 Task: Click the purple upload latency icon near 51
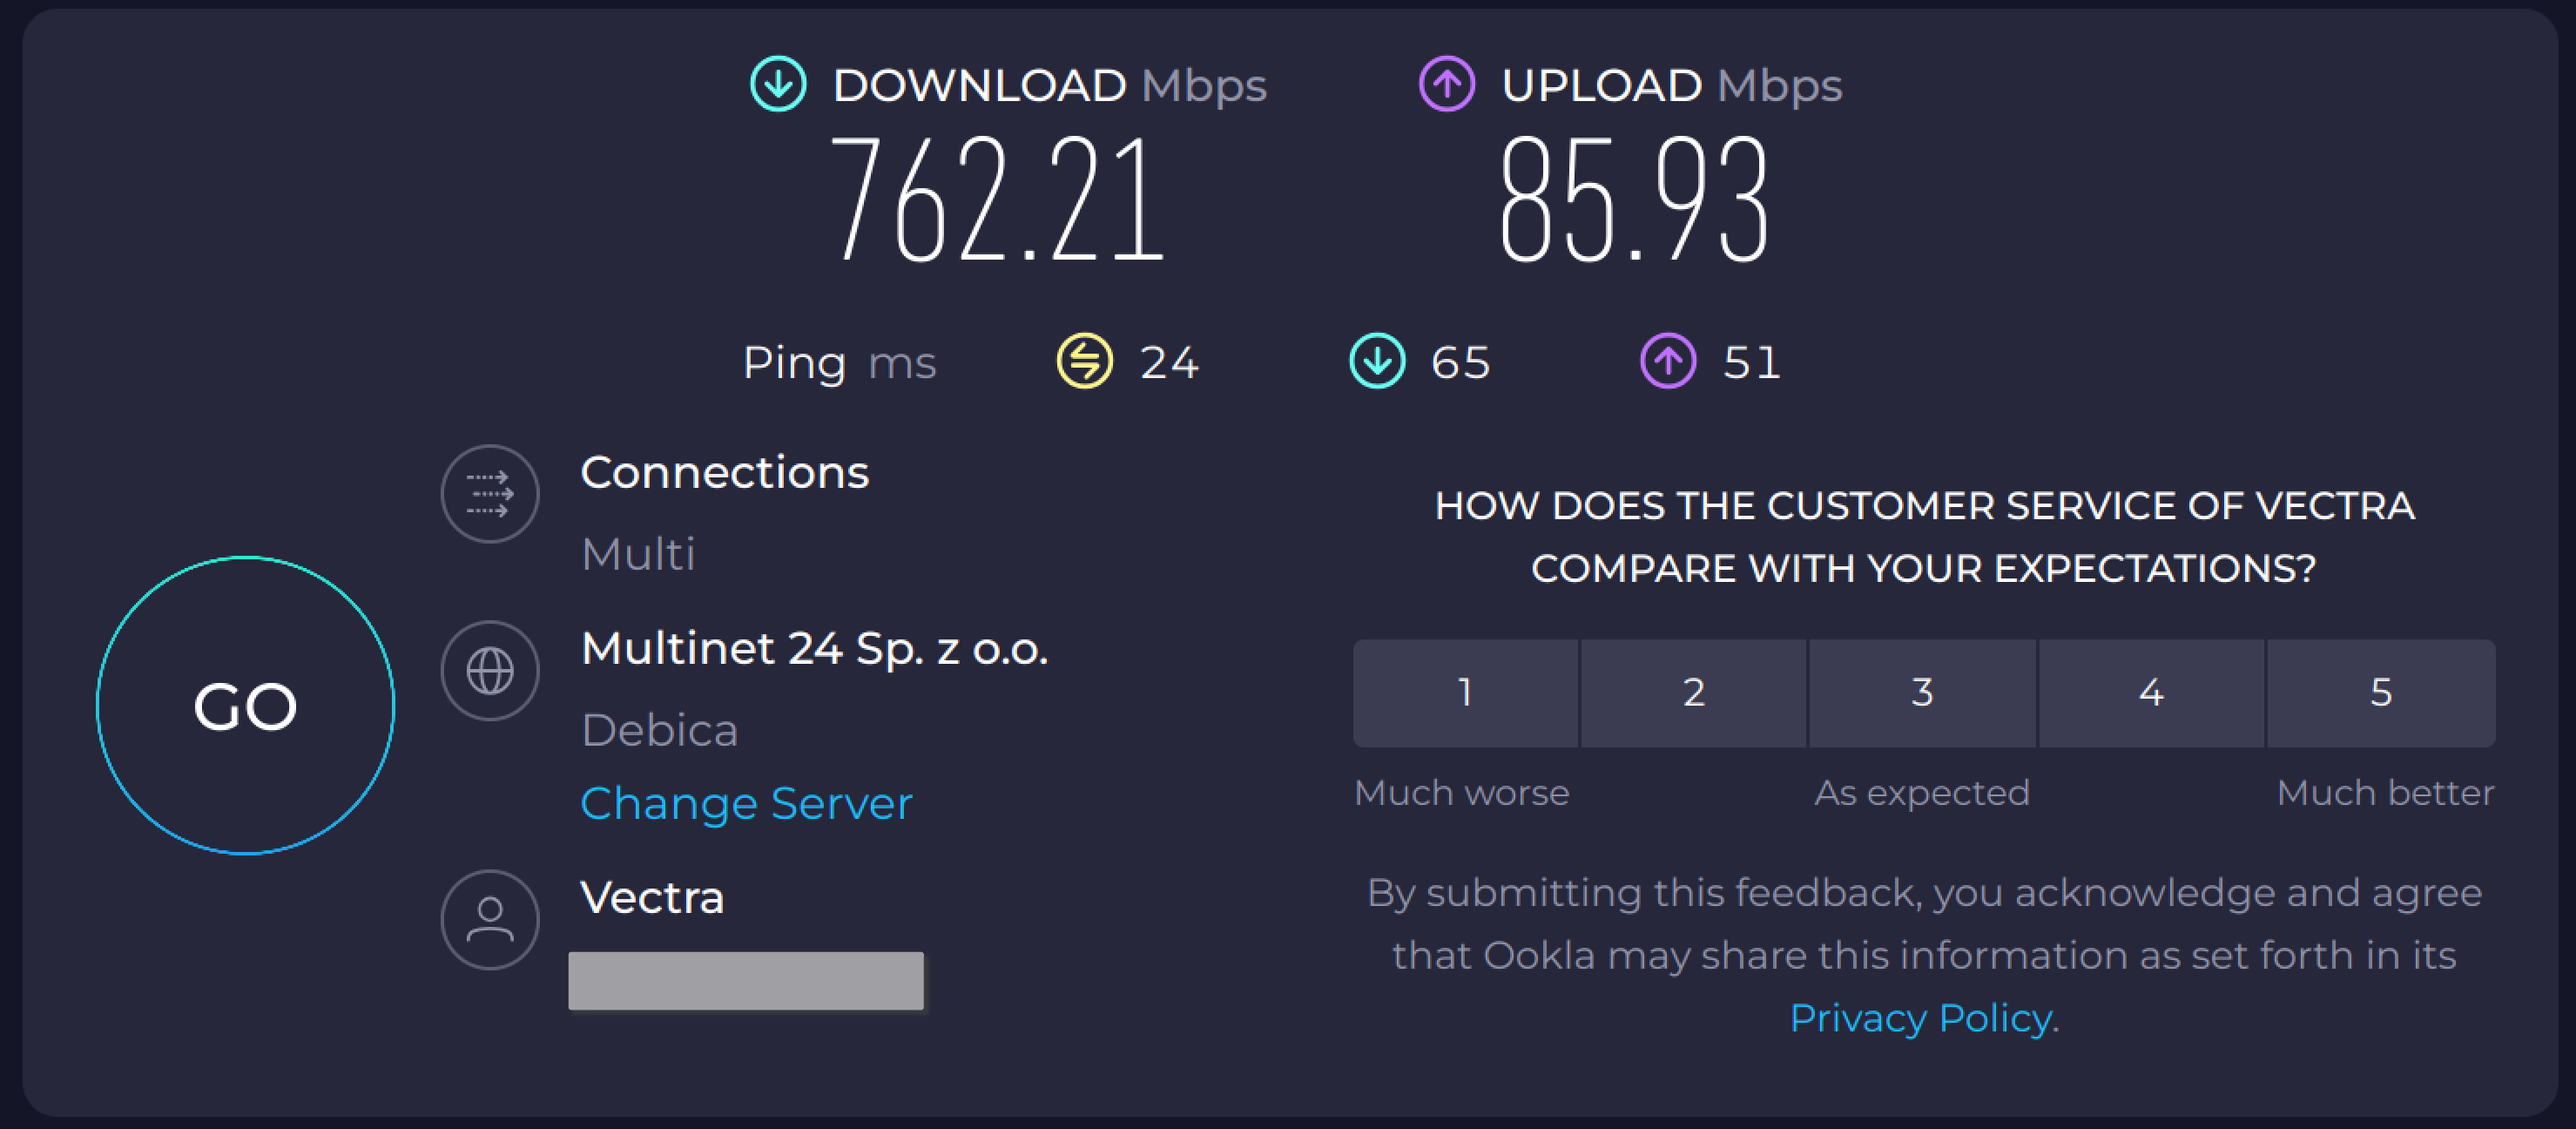point(1668,361)
